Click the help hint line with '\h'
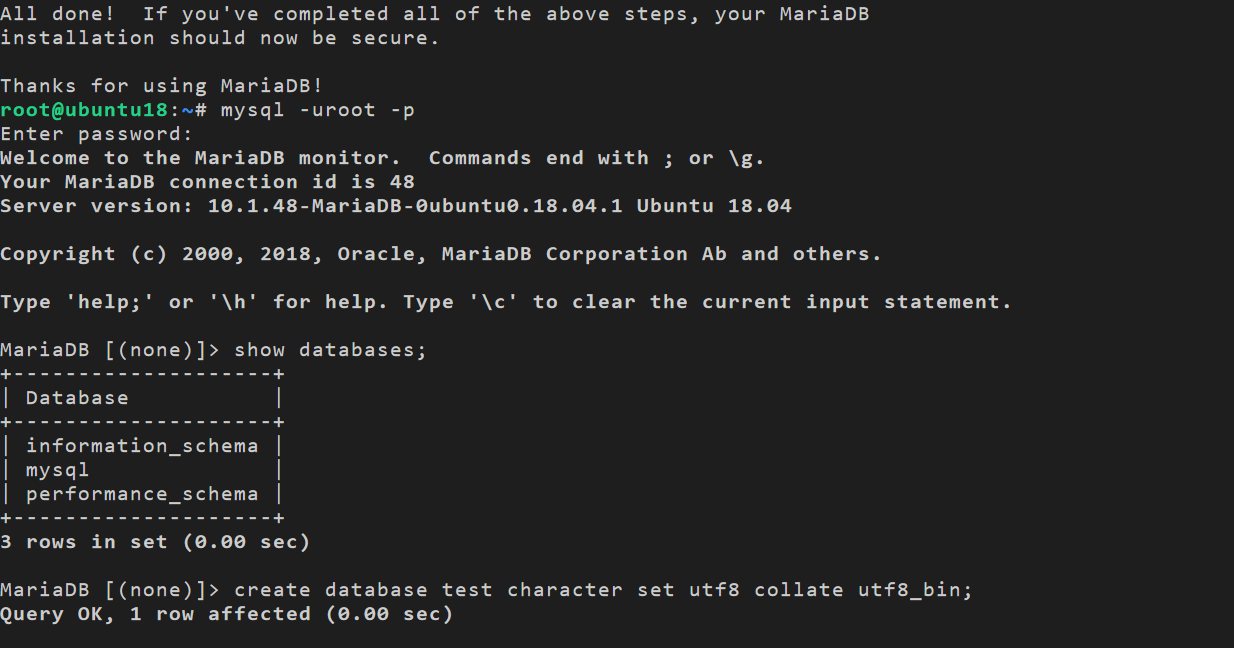This screenshot has height=648, width=1234. (505, 302)
